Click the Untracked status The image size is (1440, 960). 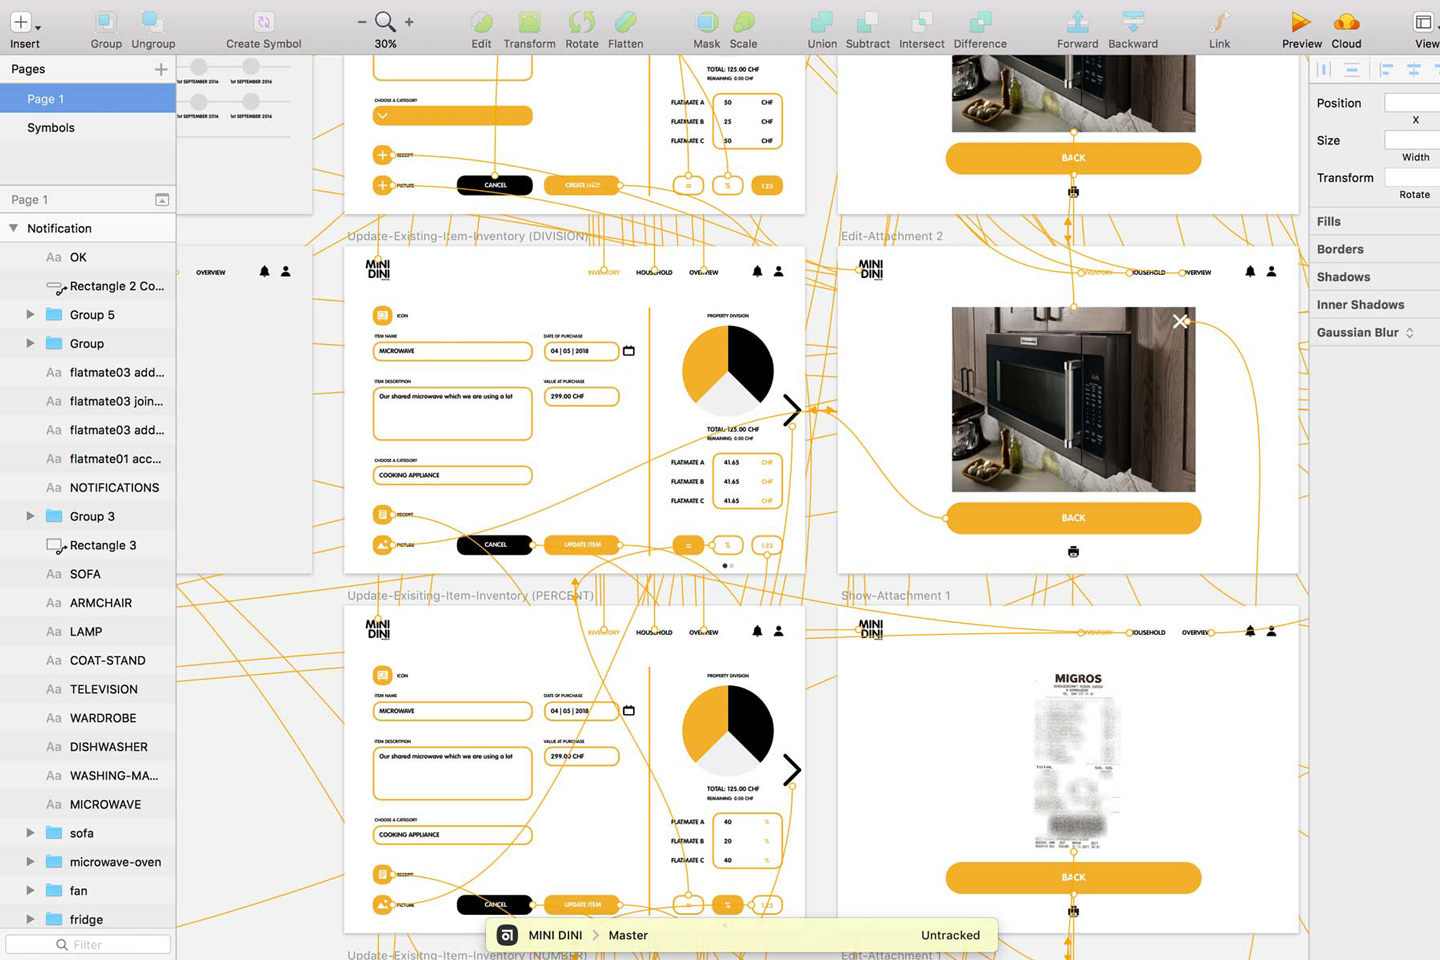[x=950, y=935]
